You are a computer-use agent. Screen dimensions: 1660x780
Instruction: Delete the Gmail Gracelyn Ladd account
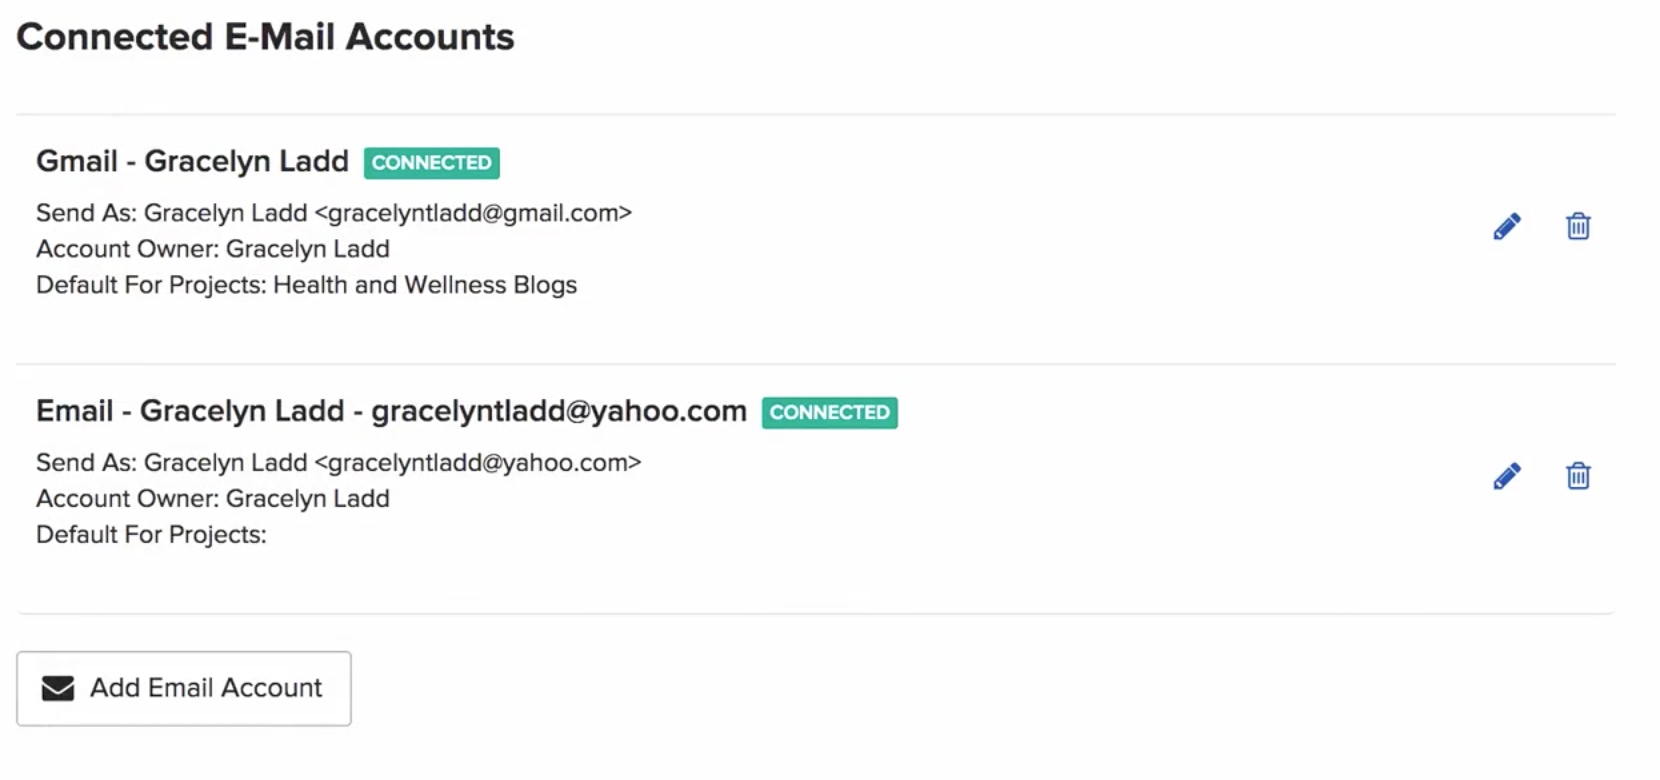click(x=1578, y=226)
